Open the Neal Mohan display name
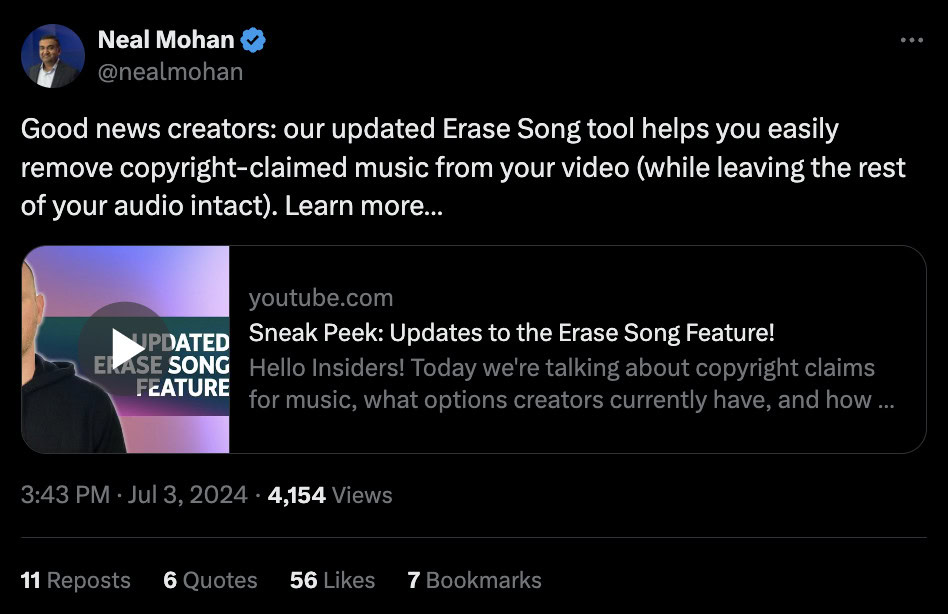 tap(165, 41)
